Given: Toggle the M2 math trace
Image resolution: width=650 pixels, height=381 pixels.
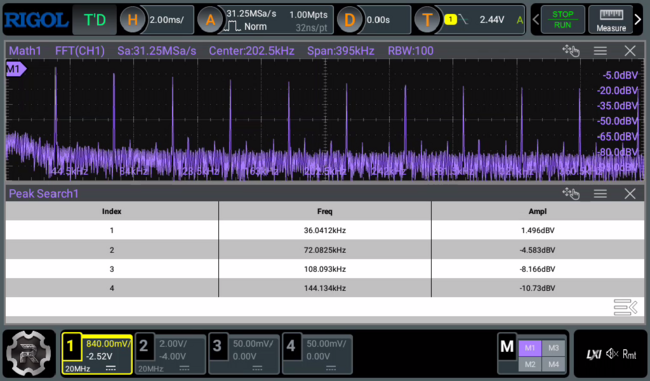Looking at the screenshot, I should pos(530,364).
